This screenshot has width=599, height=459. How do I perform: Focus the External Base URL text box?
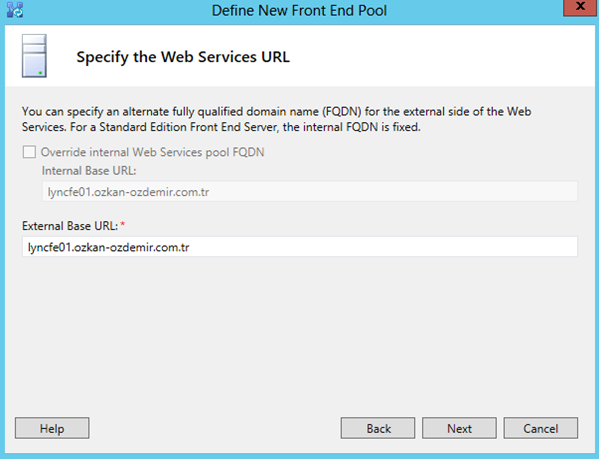coord(300,247)
